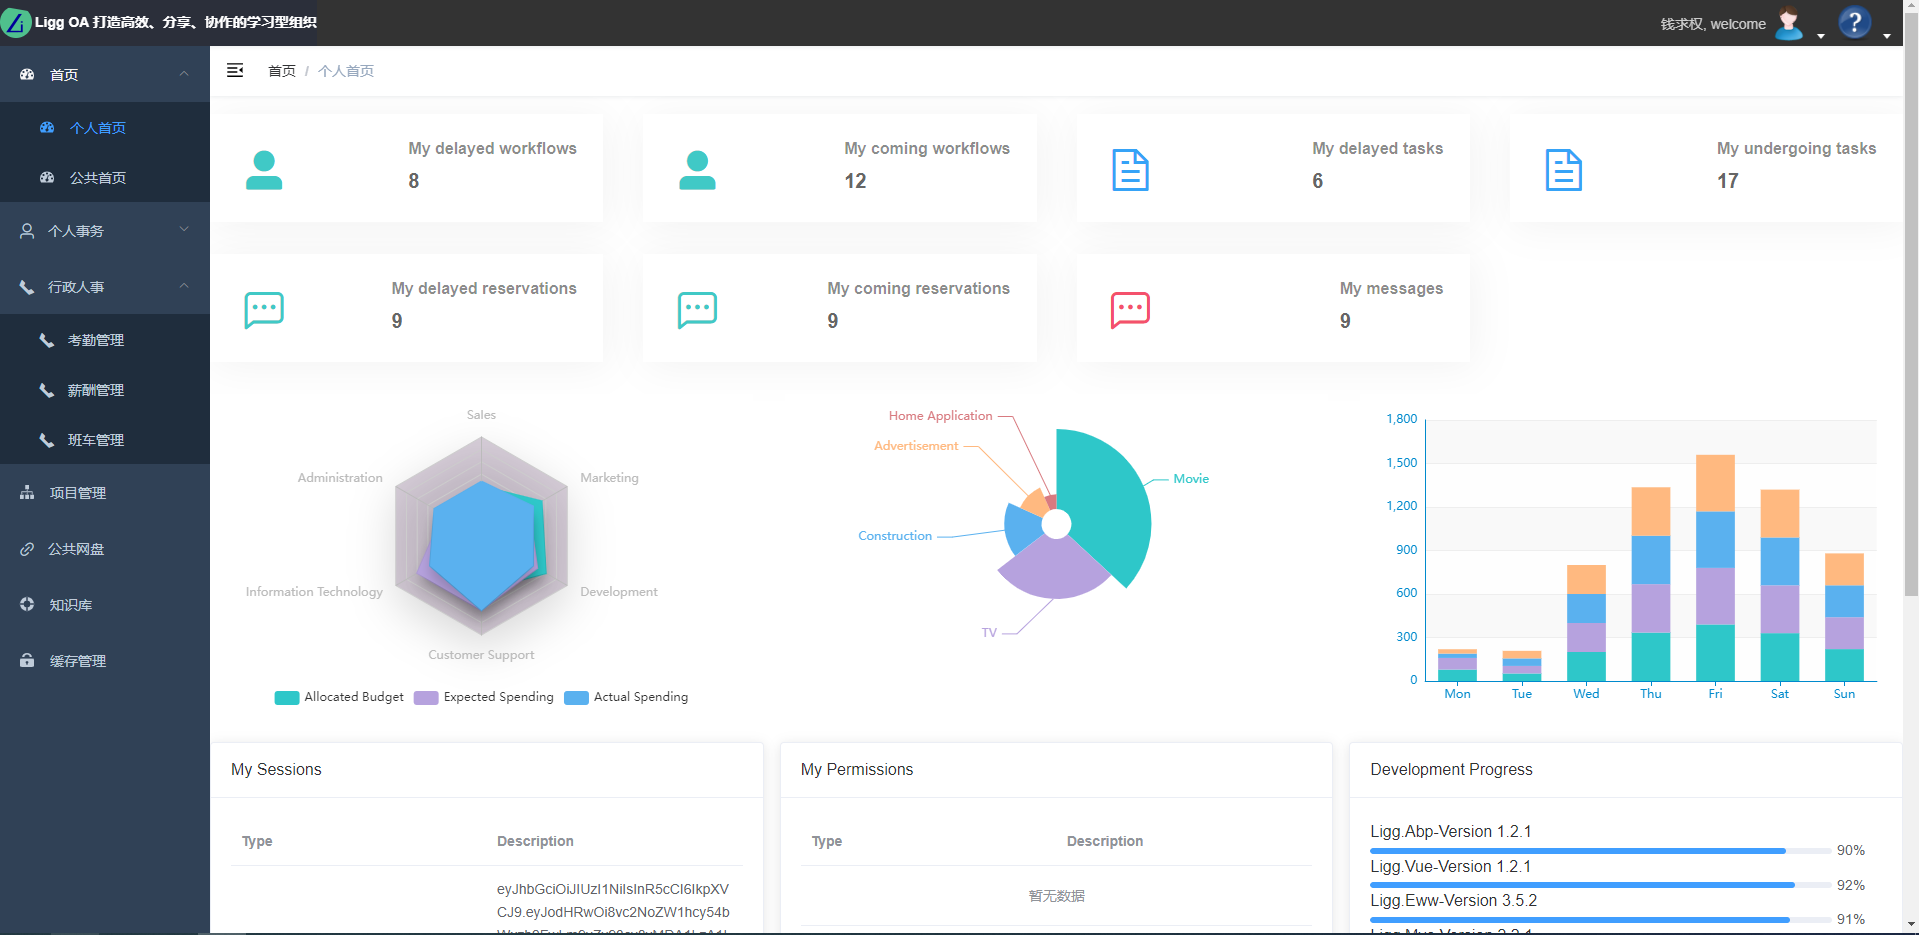Click the user avatar icon in header
The height and width of the screenshot is (935, 1919).
pos(1788,23)
